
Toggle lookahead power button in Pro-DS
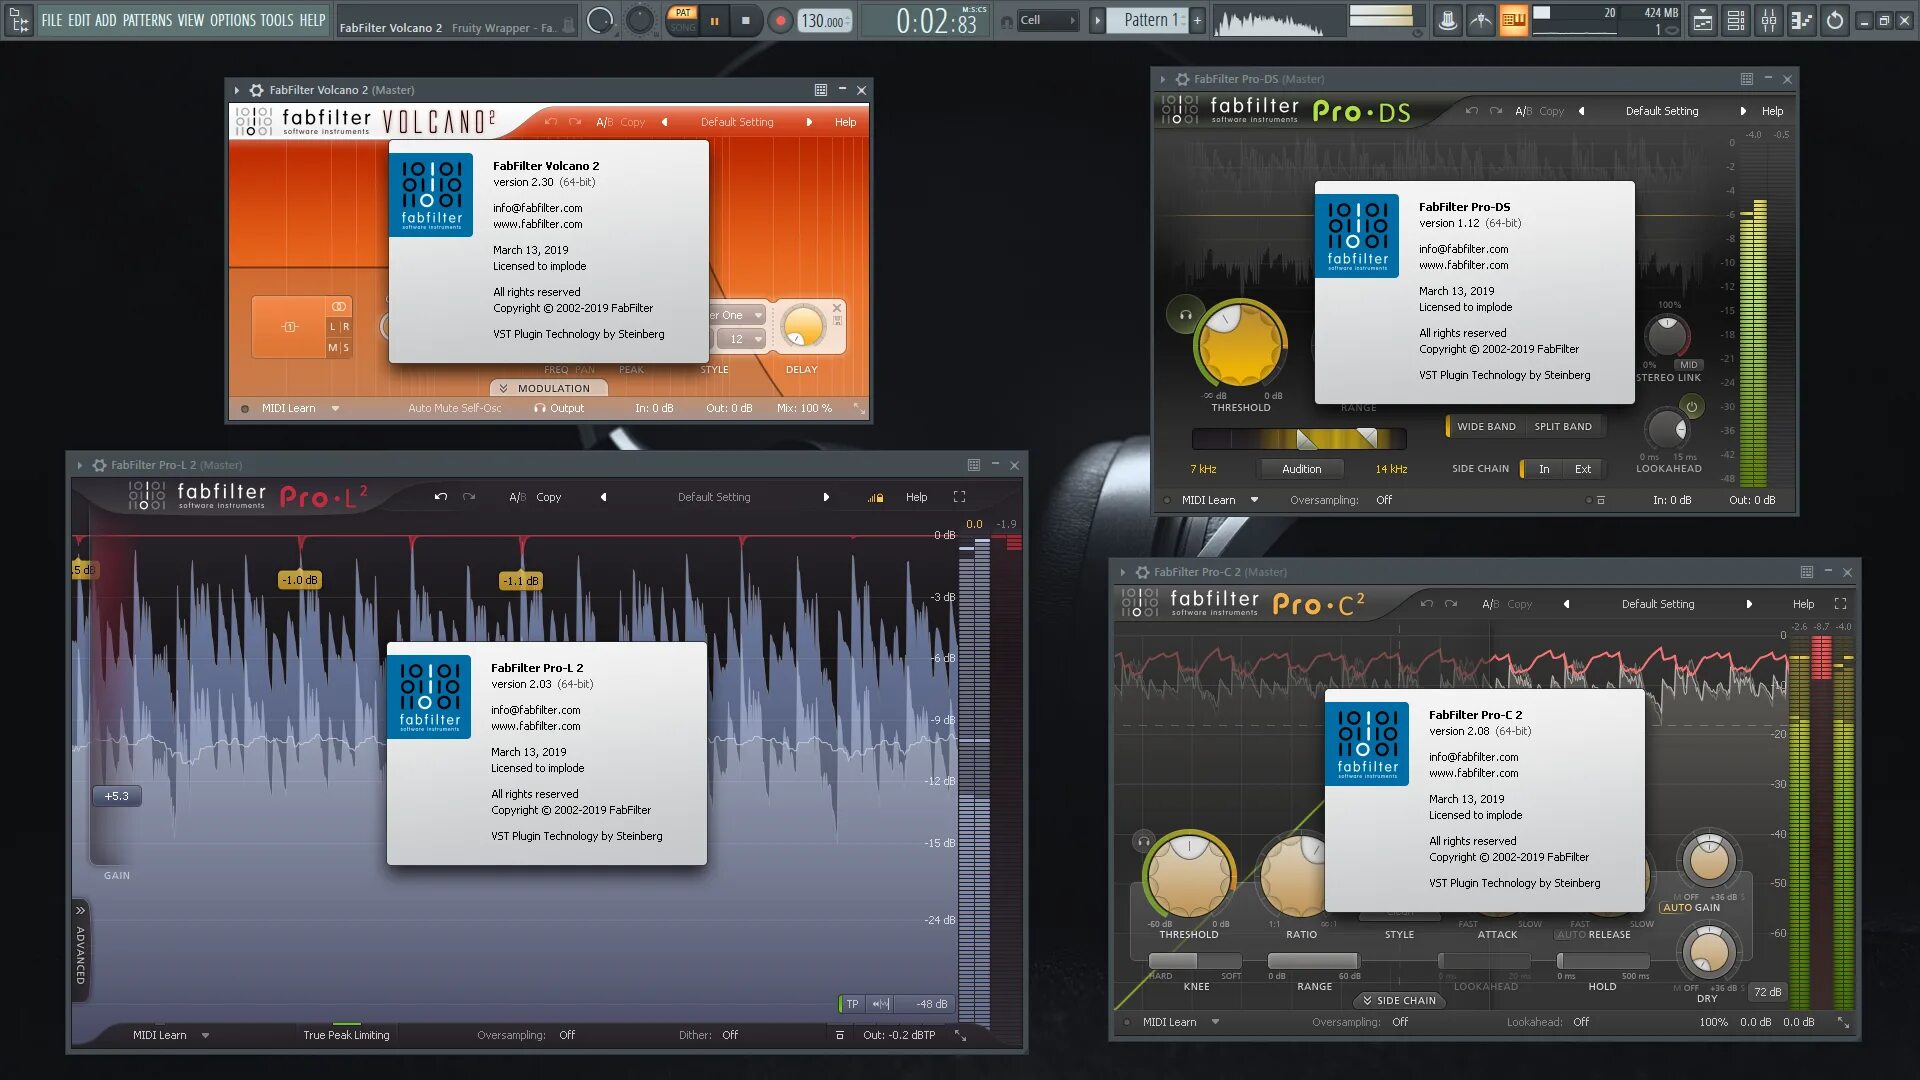click(1692, 407)
